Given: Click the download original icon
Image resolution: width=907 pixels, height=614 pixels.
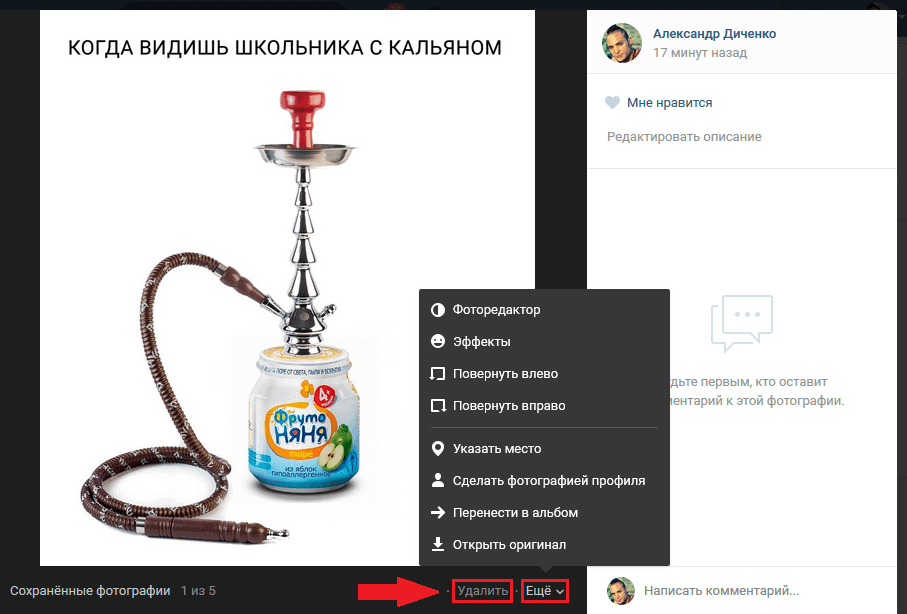Looking at the screenshot, I should pos(438,544).
